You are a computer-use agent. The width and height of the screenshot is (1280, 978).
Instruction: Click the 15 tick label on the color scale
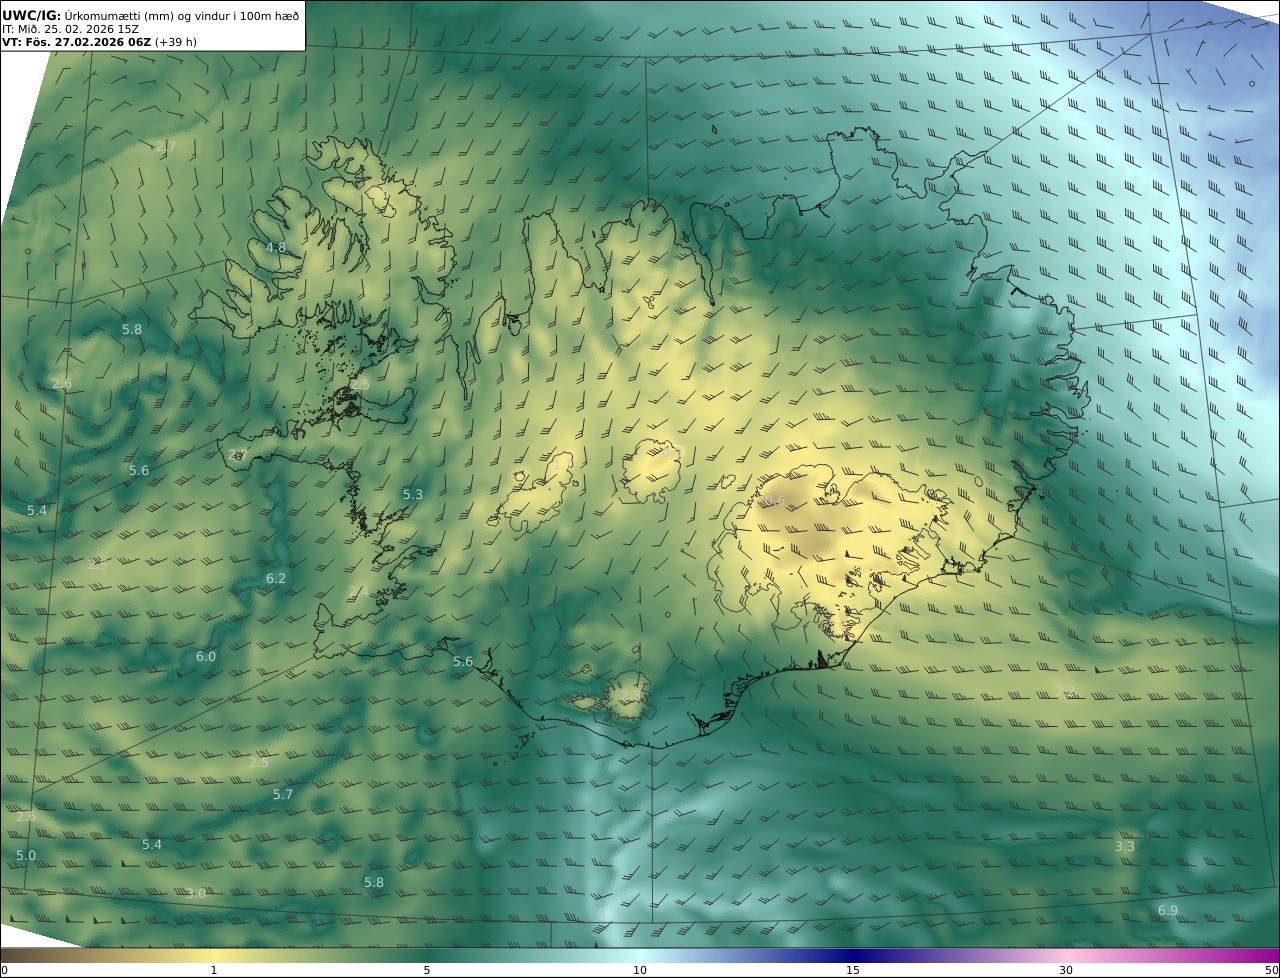click(853, 970)
